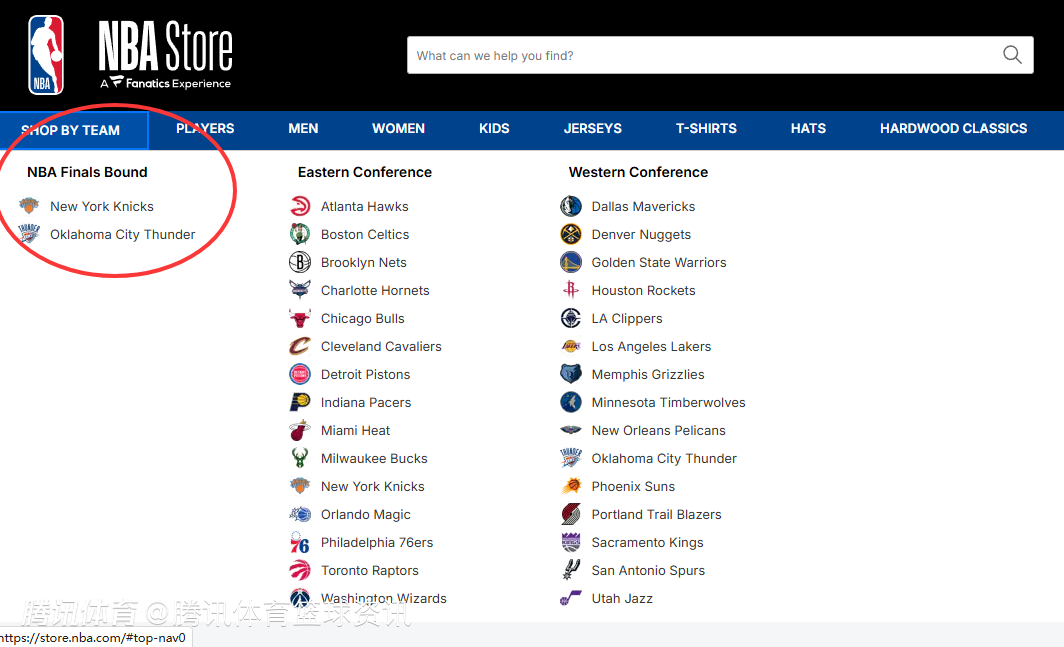This screenshot has height=647, width=1064.
Task: Click the Miami Heat logo icon
Action: (300, 430)
